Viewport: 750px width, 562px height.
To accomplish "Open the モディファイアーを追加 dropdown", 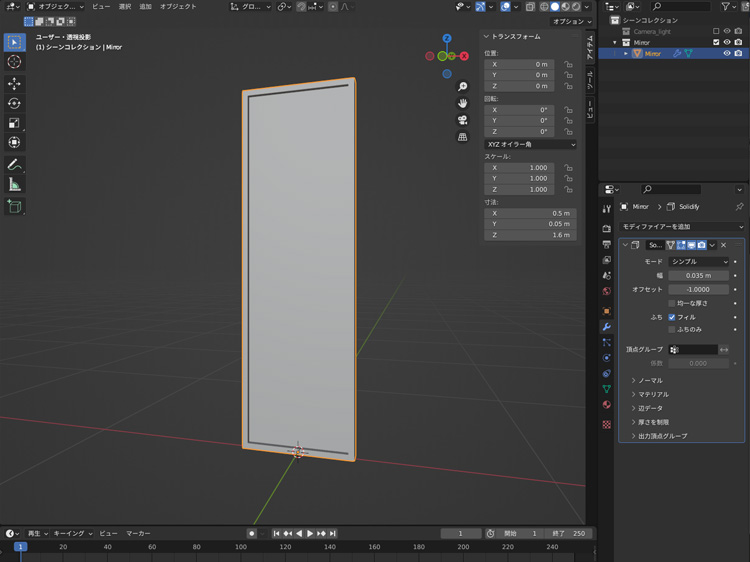I will point(681,227).
